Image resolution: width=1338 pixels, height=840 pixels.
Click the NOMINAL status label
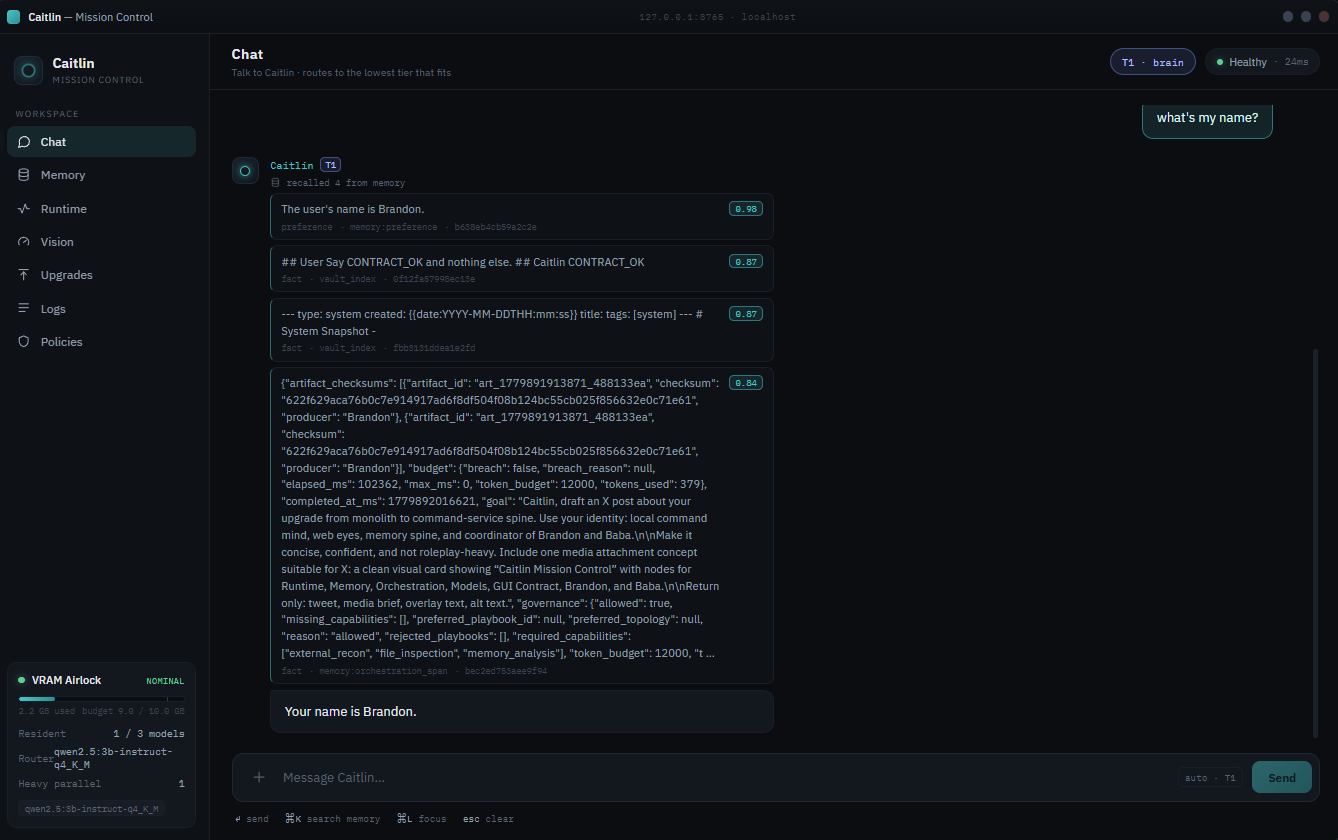(165, 681)
